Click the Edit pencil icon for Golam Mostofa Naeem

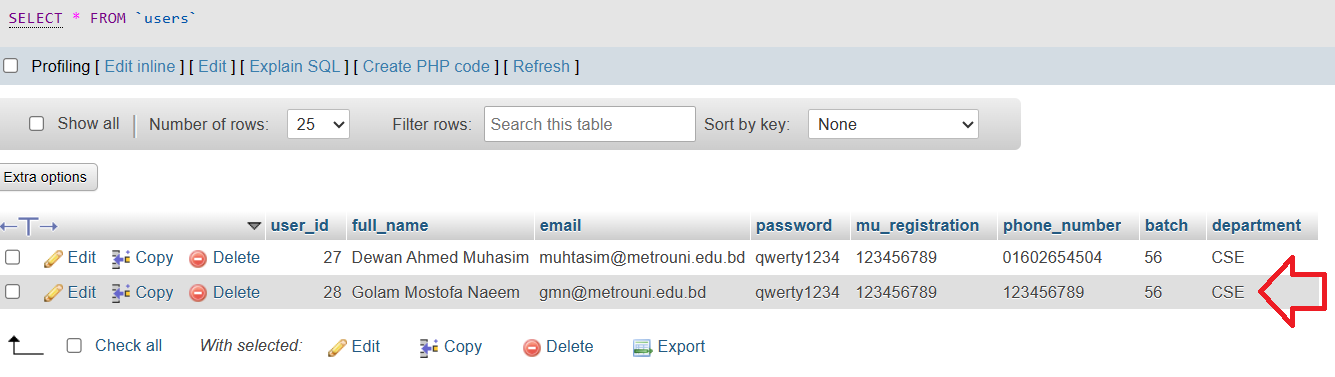(x=54, y=293)
